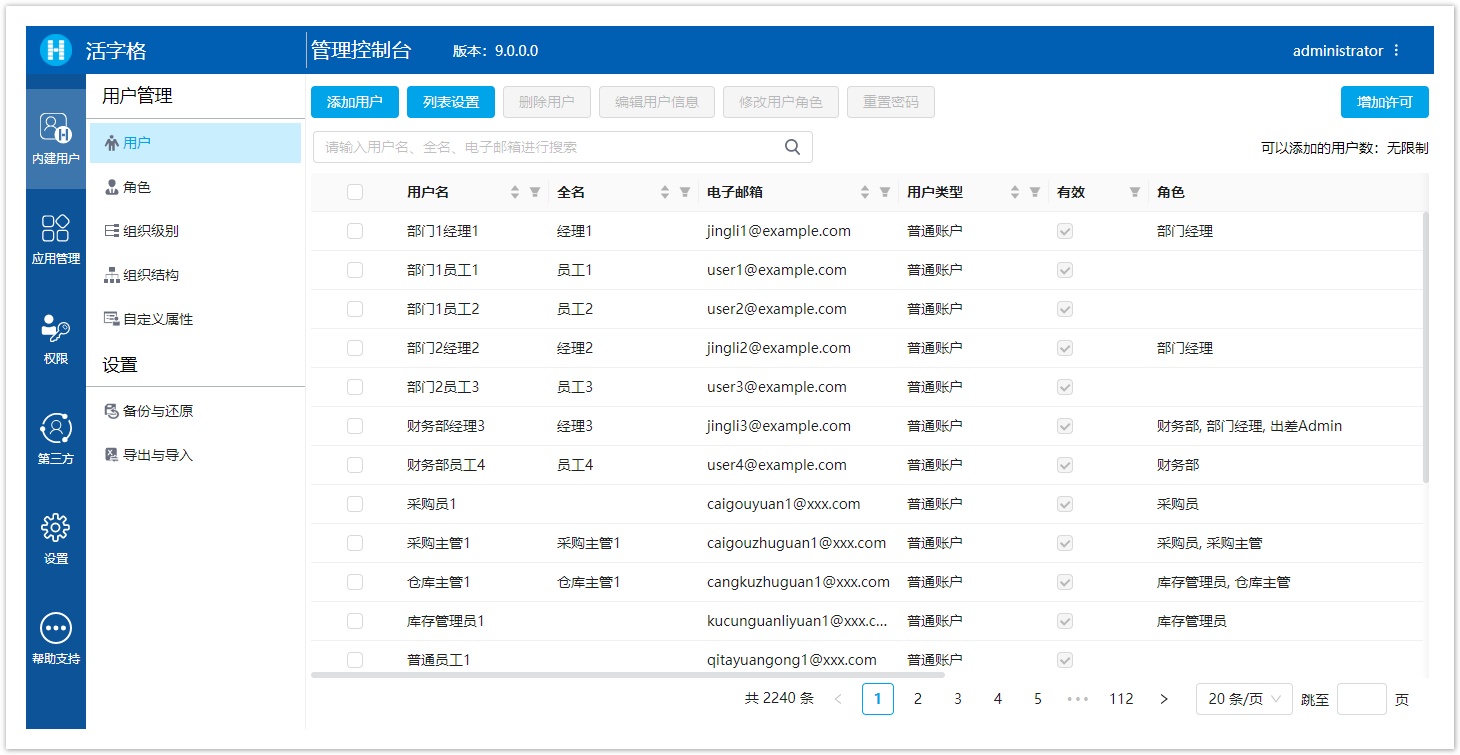Click the 有效 checkbox for 财务部员工4

pyautogui.click(x=1065, y=465)
